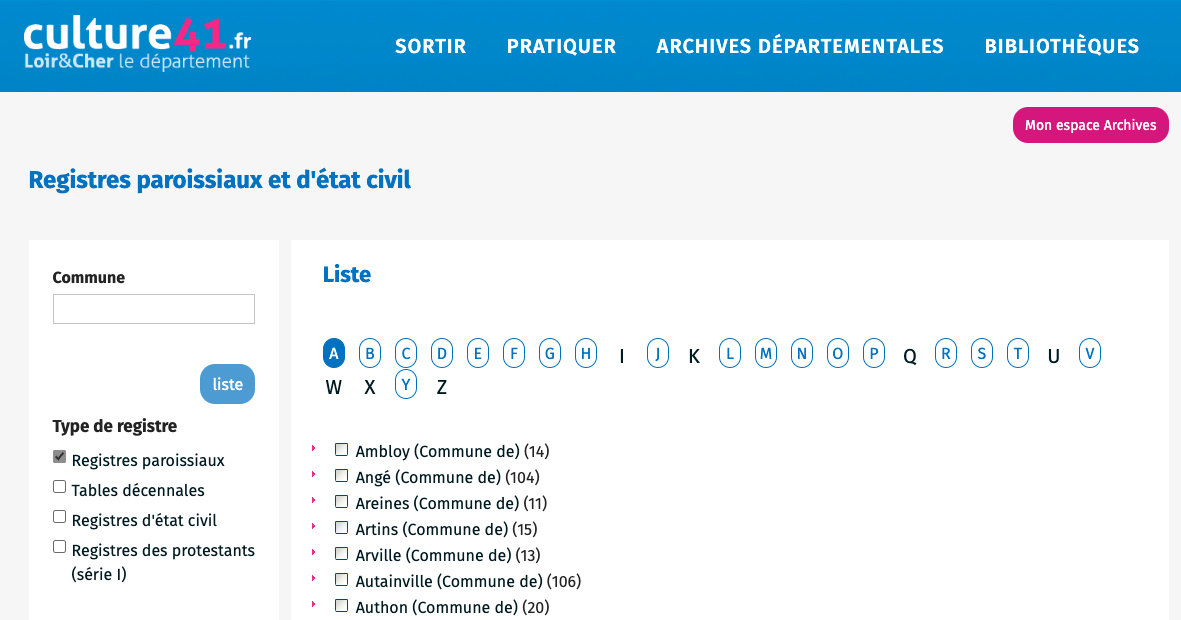
Task: Expand the Areines commune entry
Action: [313, 501]
